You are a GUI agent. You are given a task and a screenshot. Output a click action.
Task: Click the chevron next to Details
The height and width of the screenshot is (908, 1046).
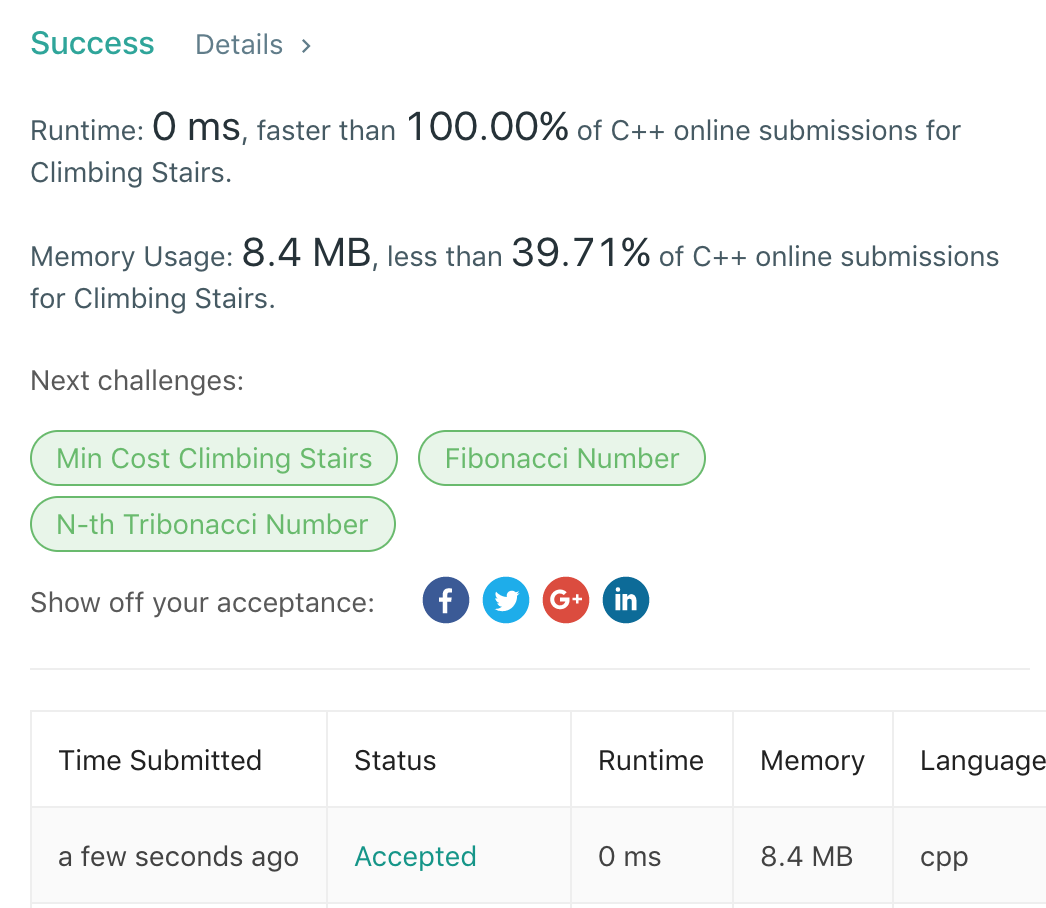click(306, 45)
